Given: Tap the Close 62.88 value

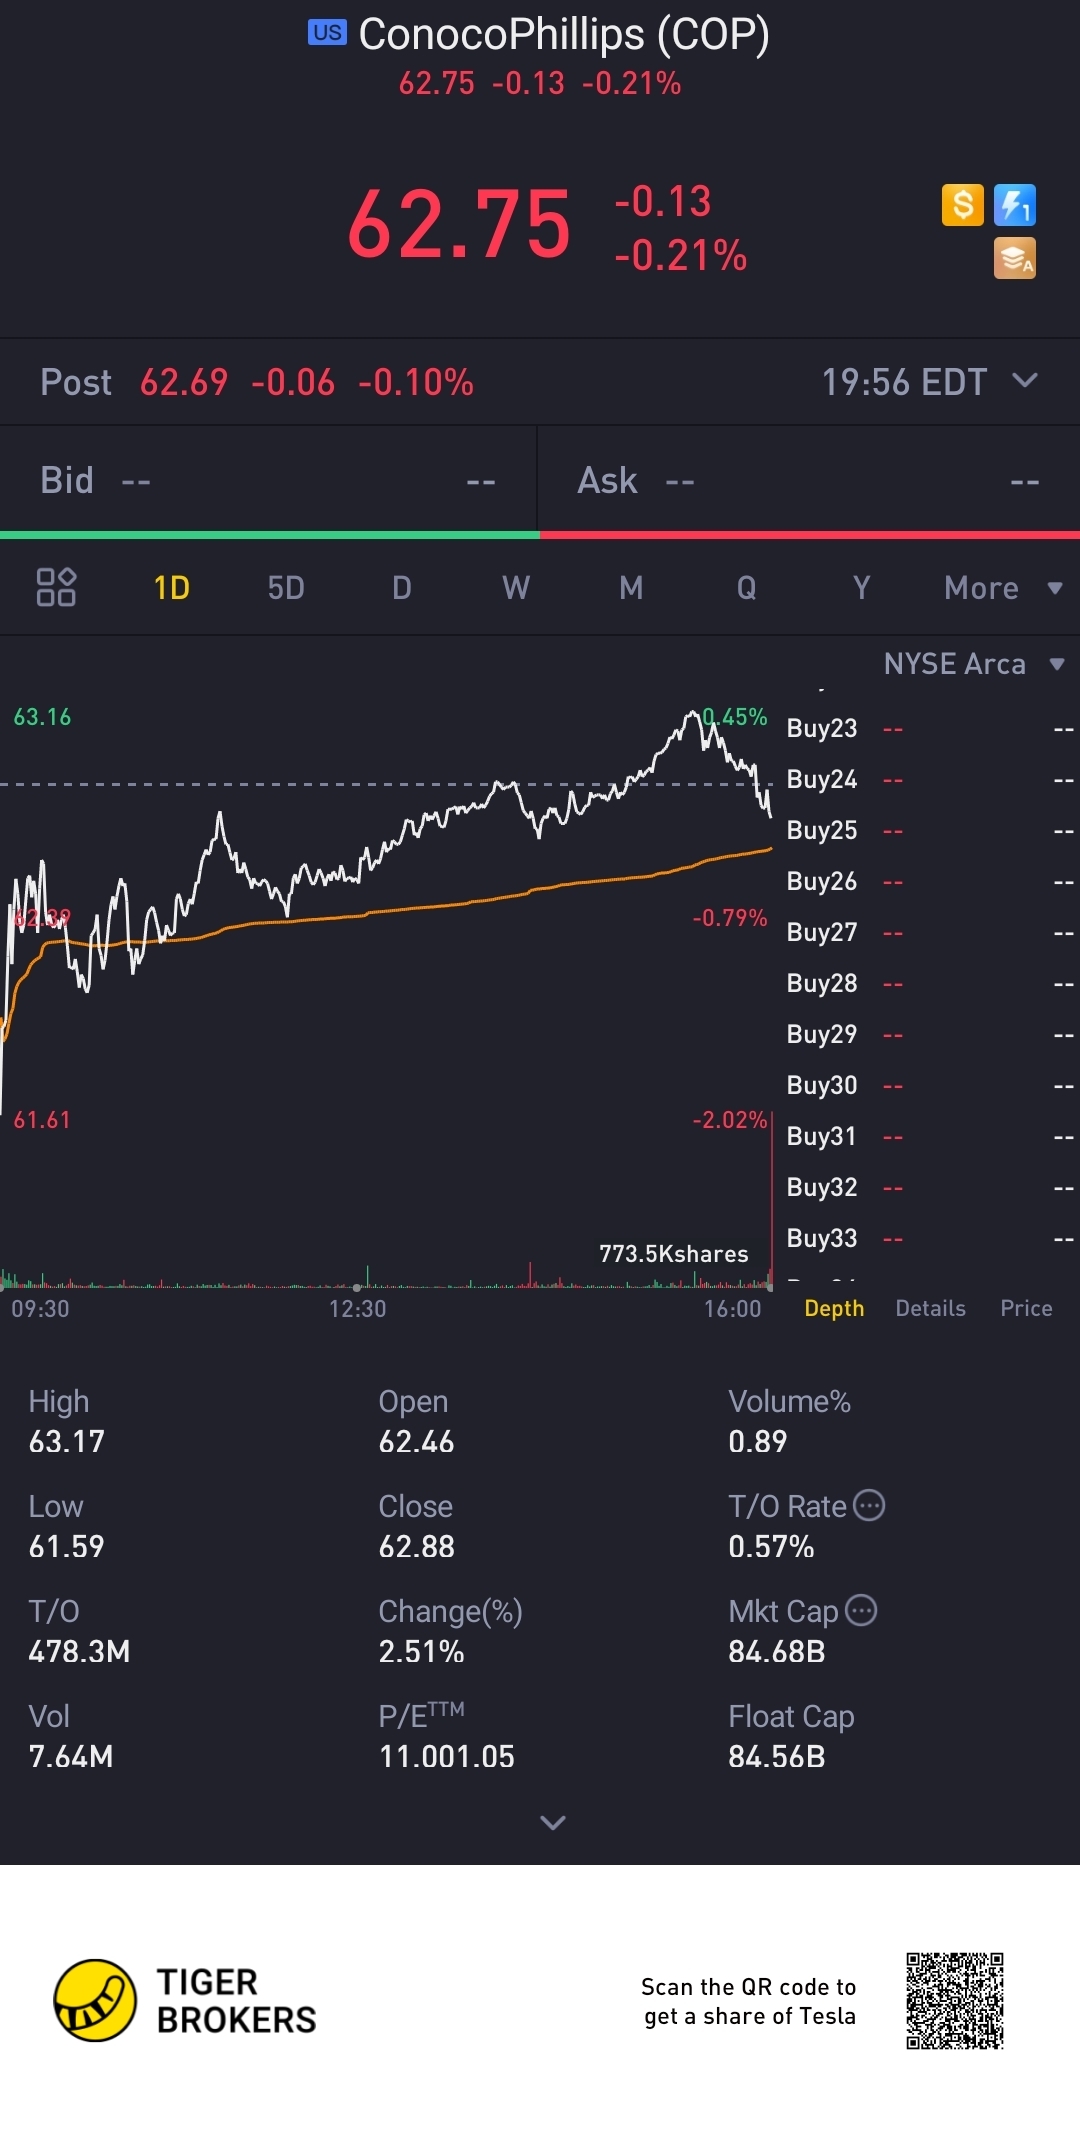Looking at the screenshot, I should (x=416, y=1546).
